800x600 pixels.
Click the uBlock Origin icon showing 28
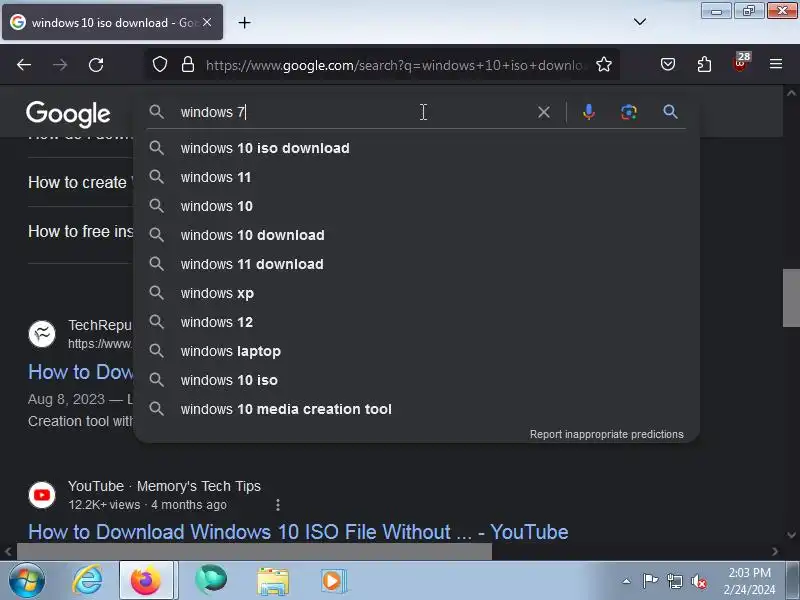click(x=741, y=63)
